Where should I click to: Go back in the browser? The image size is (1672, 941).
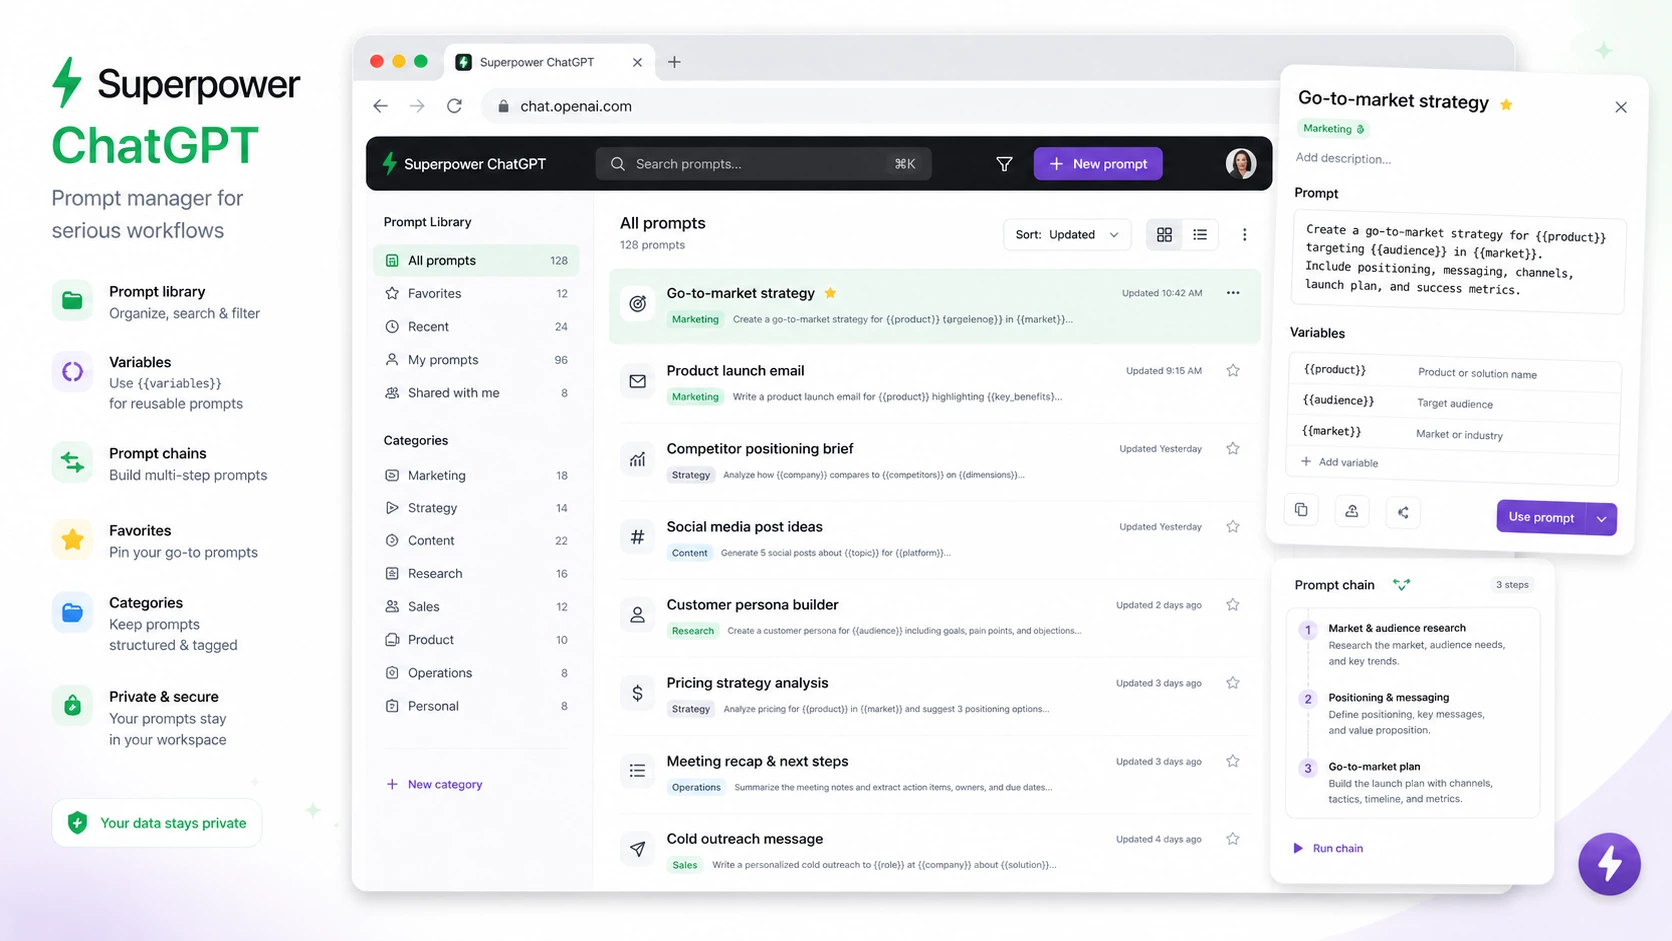click(380, 106)
